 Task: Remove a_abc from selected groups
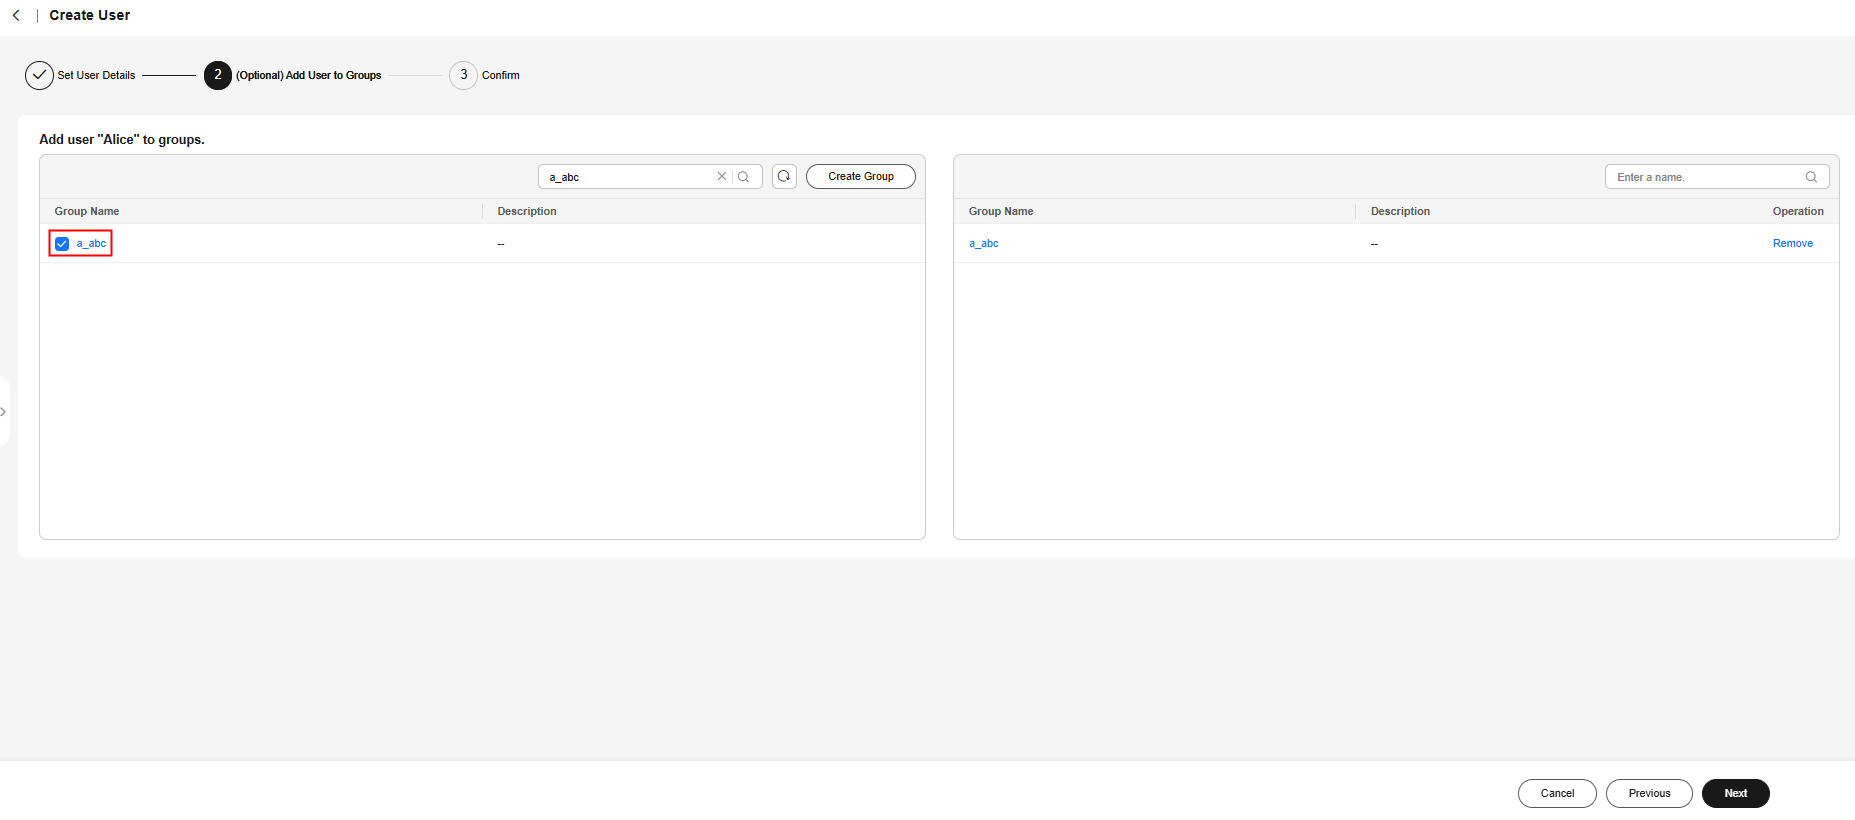pyautogui.click(x=1792, y=243)
